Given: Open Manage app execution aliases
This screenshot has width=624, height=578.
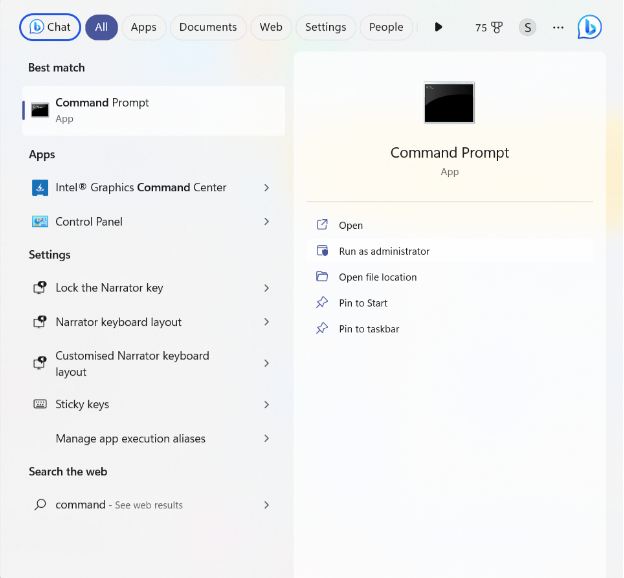Looking at the screenshot, I should click(x=154, y=438).
